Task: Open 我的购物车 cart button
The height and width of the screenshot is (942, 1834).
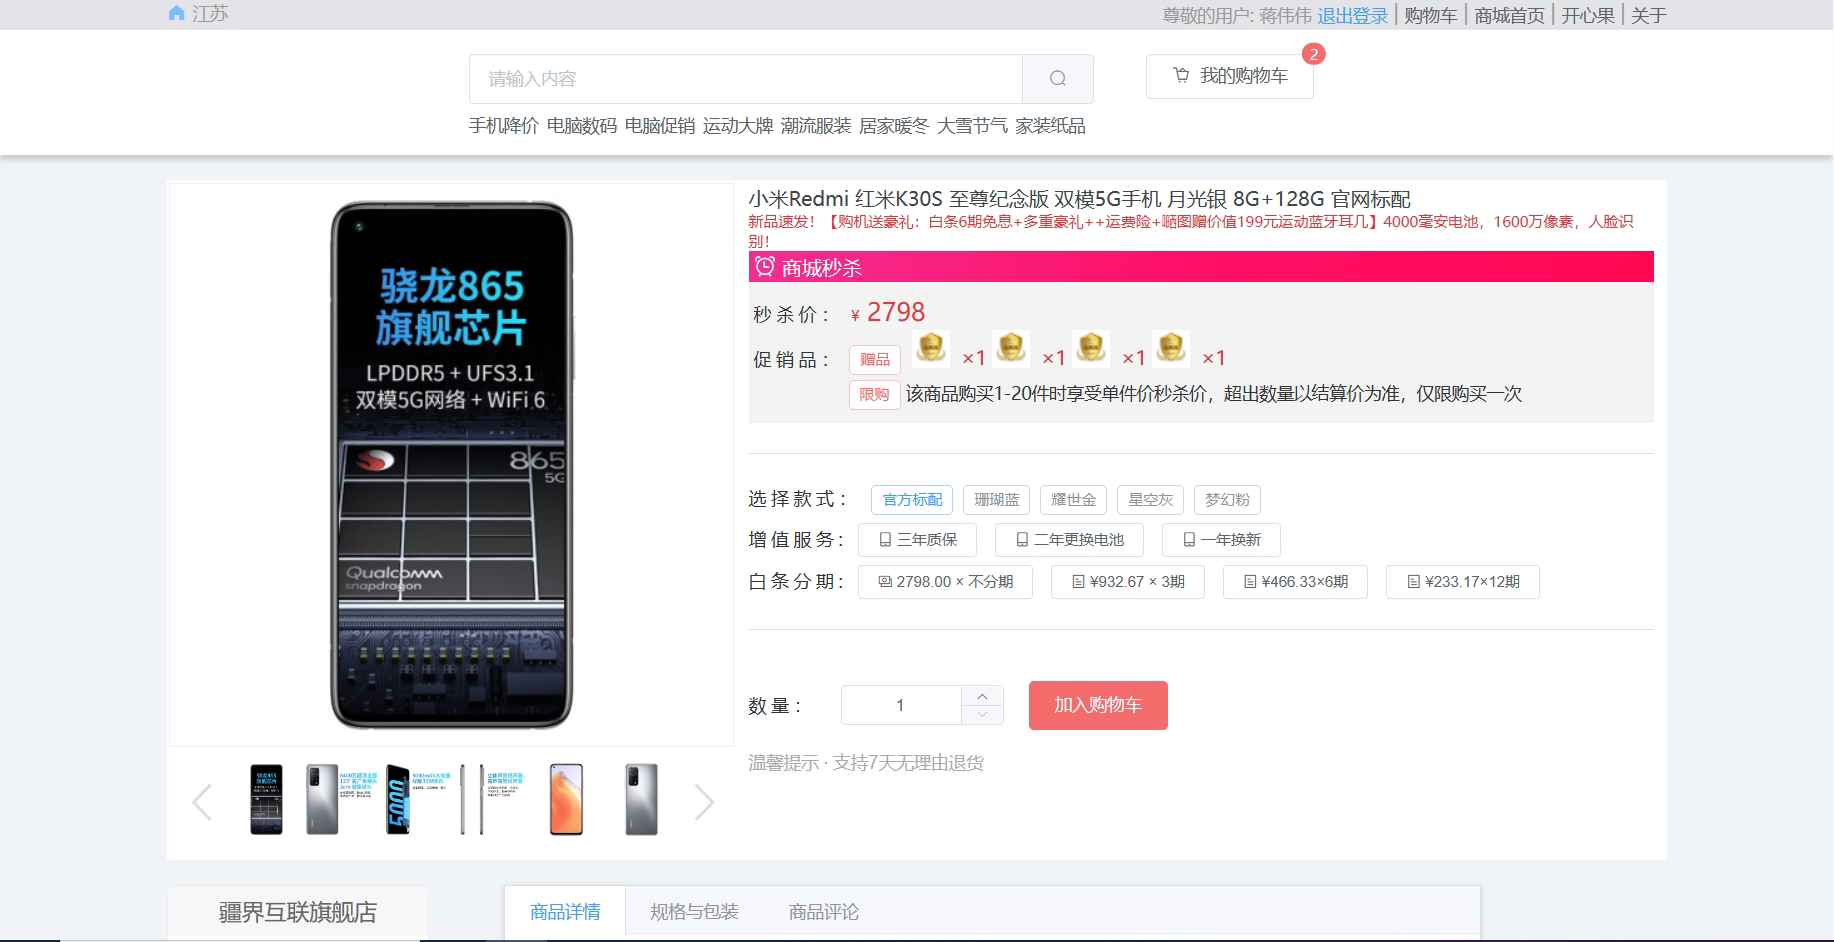Action: pyautogui.click(x=1230, y=76)
